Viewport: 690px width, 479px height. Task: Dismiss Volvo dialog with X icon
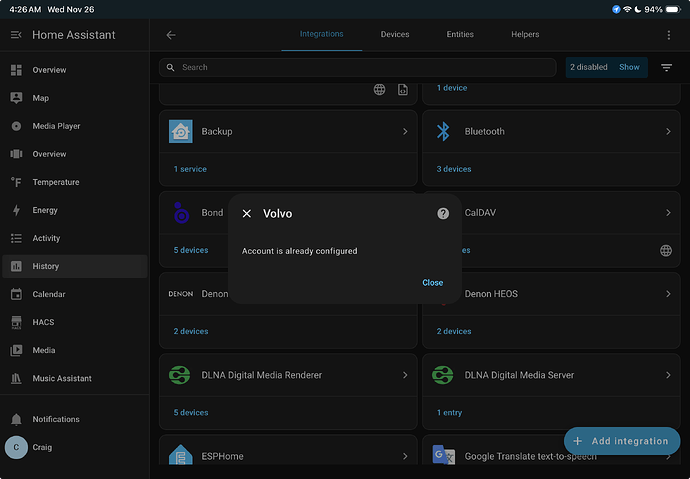click(247, 214)
